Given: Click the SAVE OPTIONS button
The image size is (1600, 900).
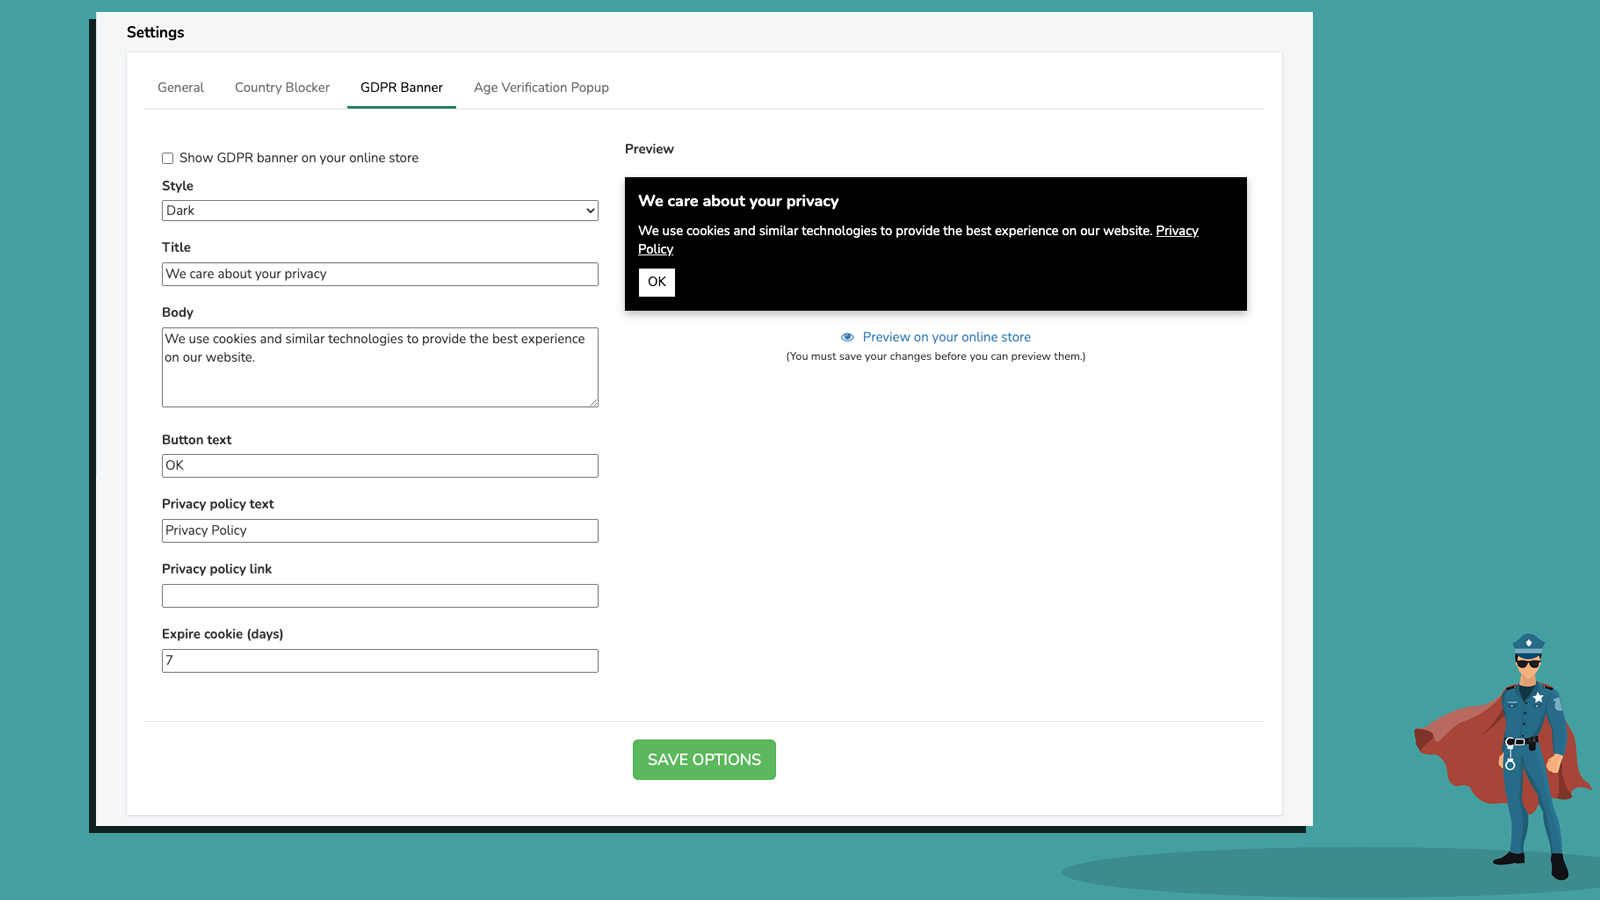Looking at the screenshot, I should click(703, 759).
